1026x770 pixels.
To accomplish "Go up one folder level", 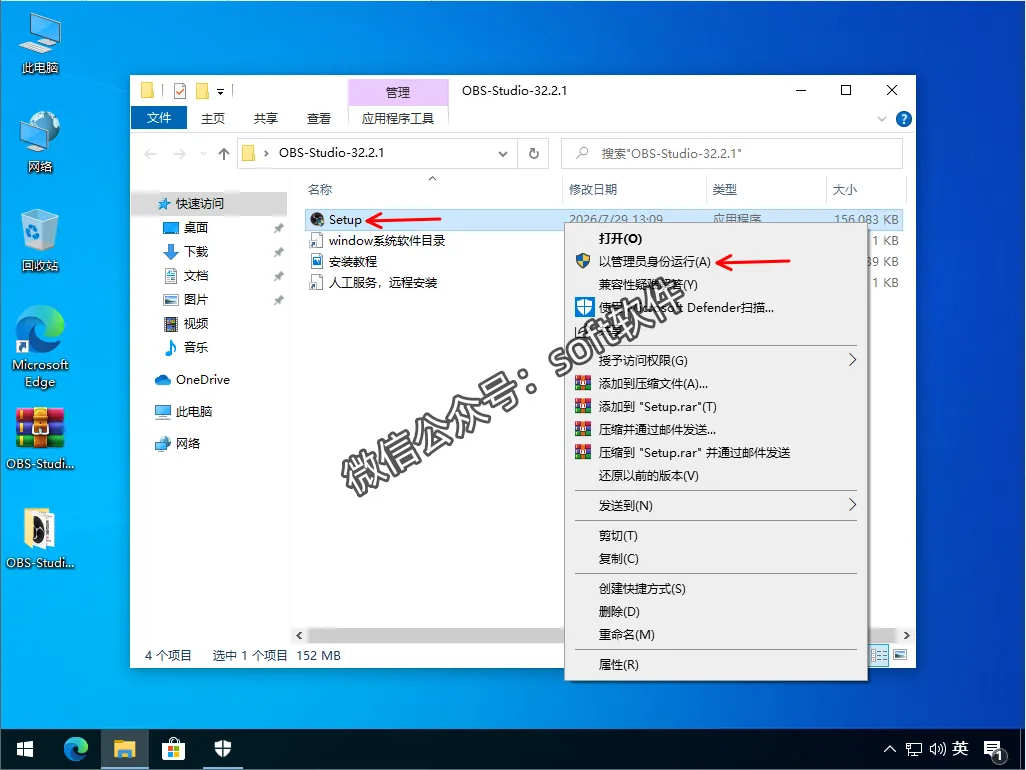I will coord(224,154).
